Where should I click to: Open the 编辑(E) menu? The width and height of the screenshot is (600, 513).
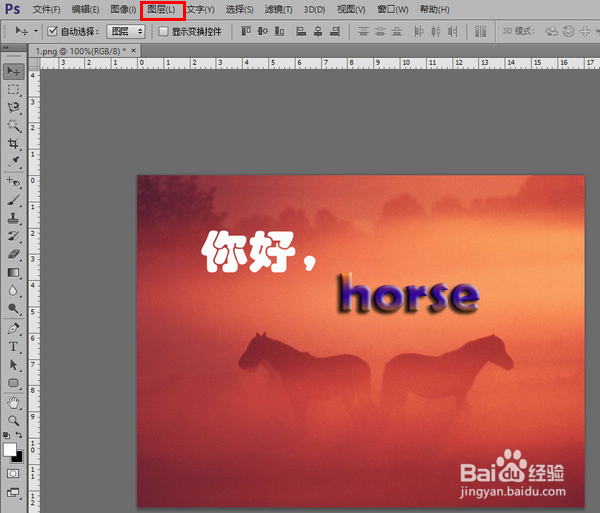pos(85,10)
